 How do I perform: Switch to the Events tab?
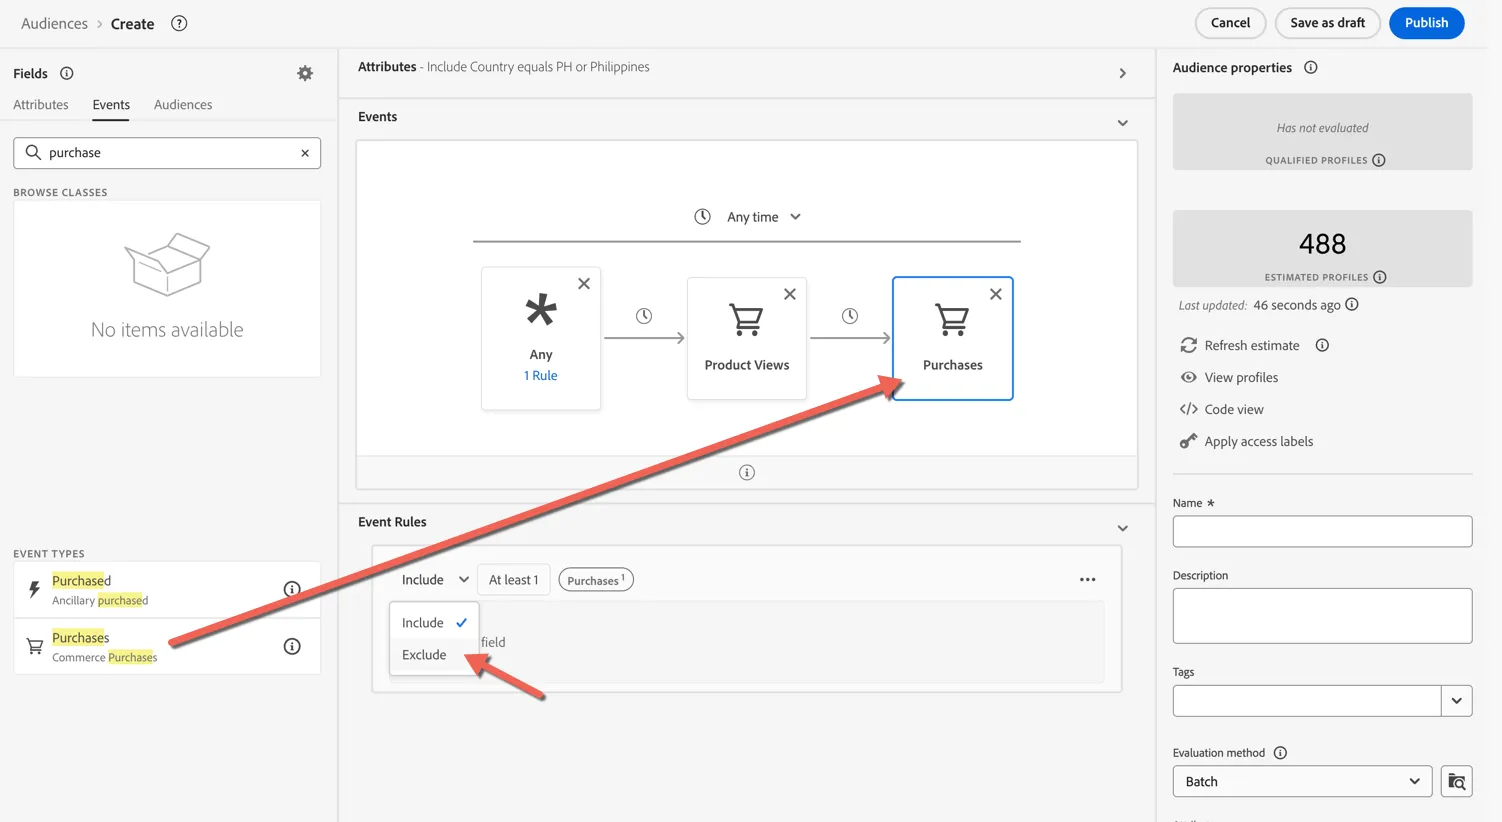[x=111, y=105]
